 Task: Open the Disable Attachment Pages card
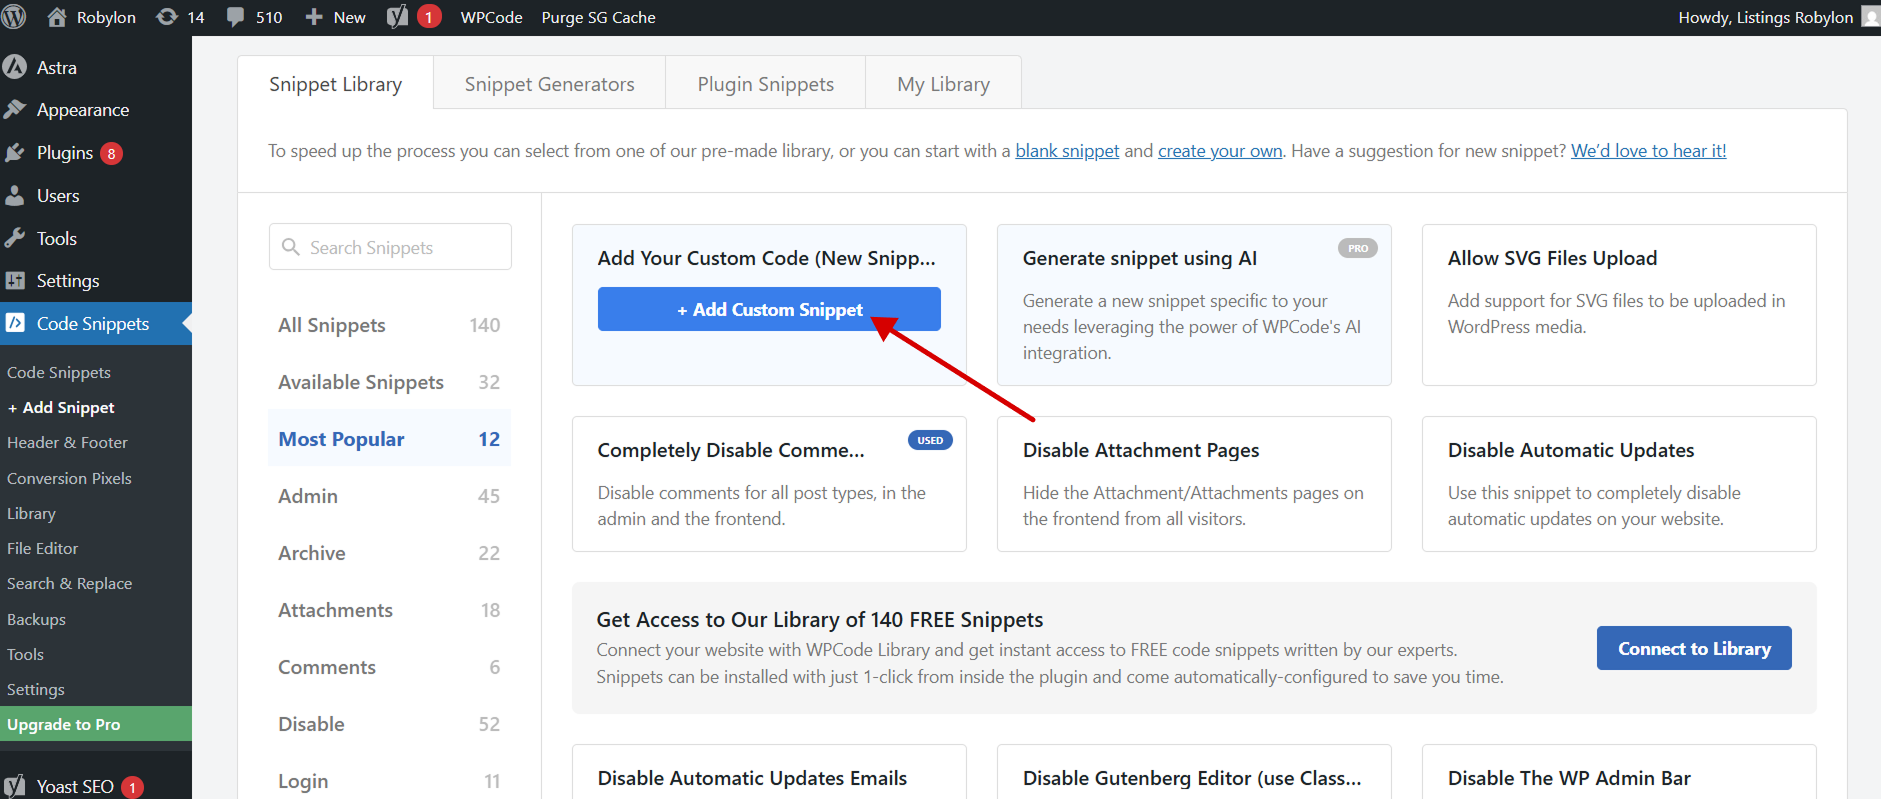pos(1194,484)
